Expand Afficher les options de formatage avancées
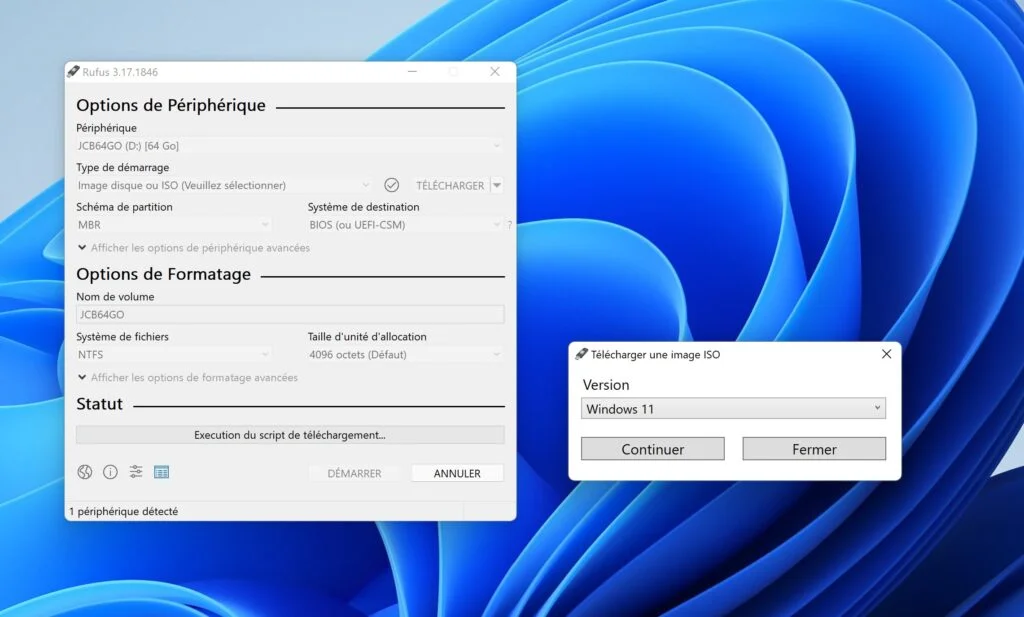Screen dimensions: 1024x617 [187, 377]
